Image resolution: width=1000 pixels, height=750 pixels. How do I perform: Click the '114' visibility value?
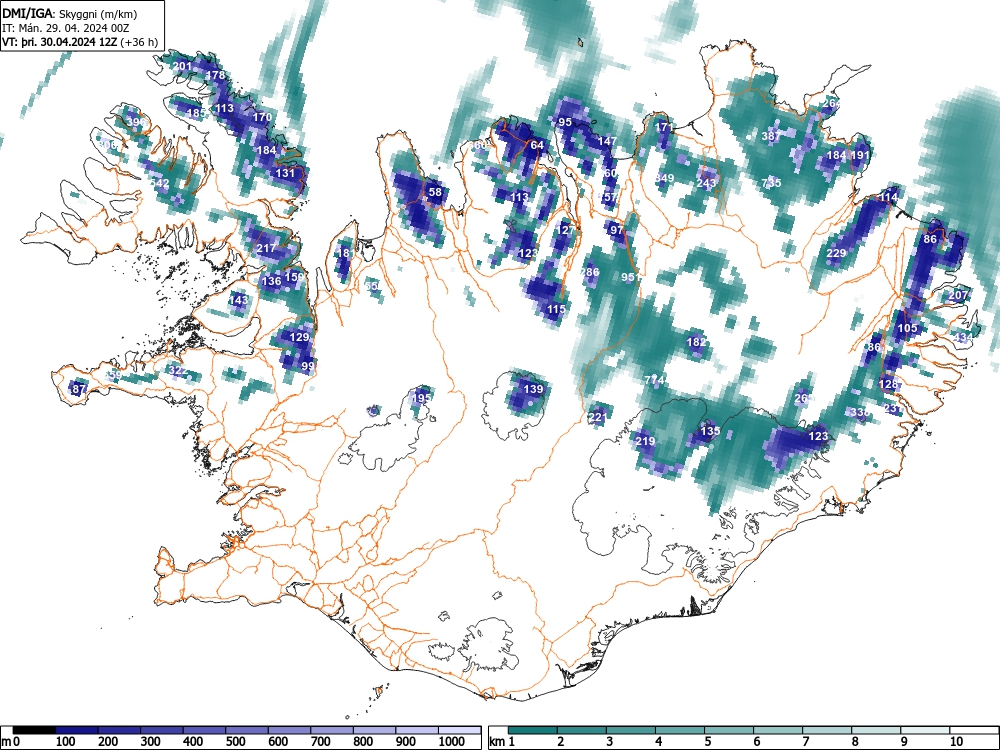[x=888, y=198]
